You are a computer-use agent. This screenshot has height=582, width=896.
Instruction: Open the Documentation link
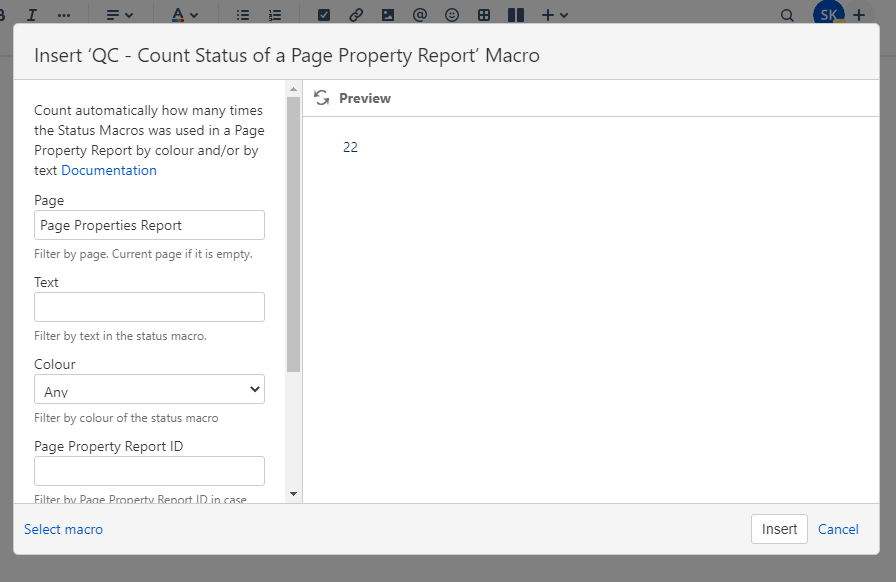108,169
